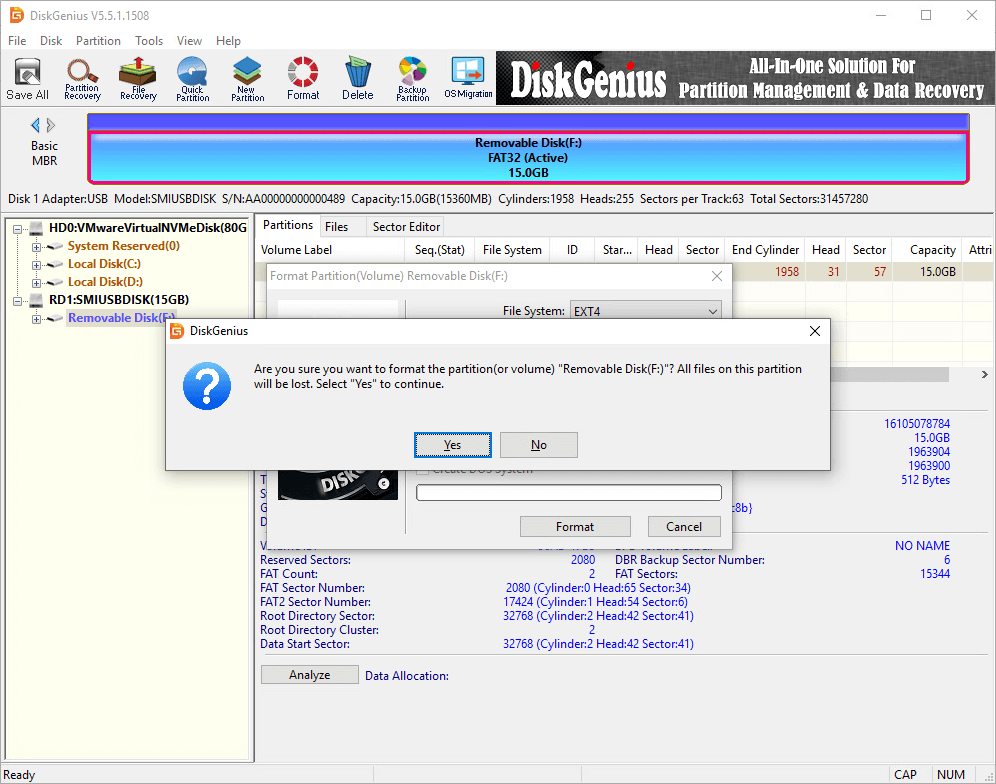Open the View menu

tap(189, 41)
